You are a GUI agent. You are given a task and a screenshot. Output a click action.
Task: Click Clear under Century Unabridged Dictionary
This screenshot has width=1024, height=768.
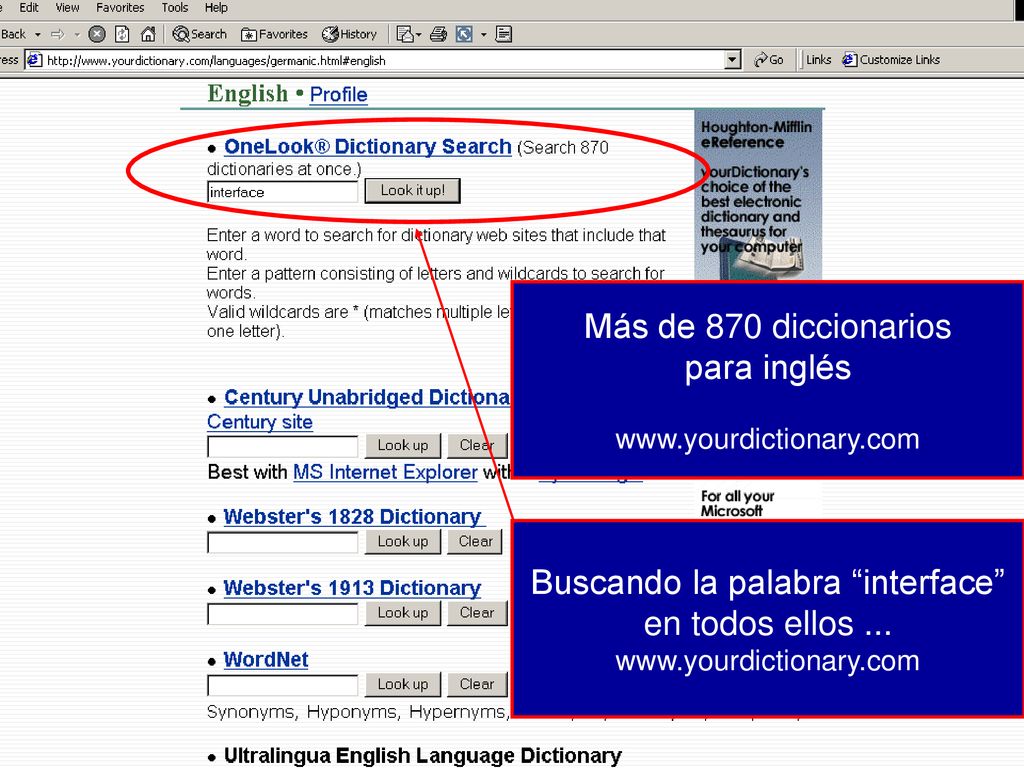point(477,445)
